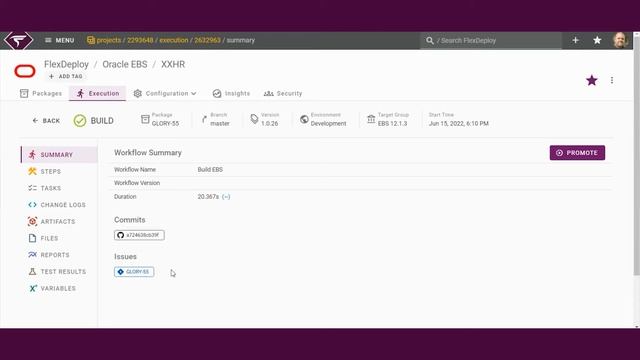The width and height of the screenshot is (640, 360).
Task: Toggle the purple favorite star
Action: click(x=592, y=80)
